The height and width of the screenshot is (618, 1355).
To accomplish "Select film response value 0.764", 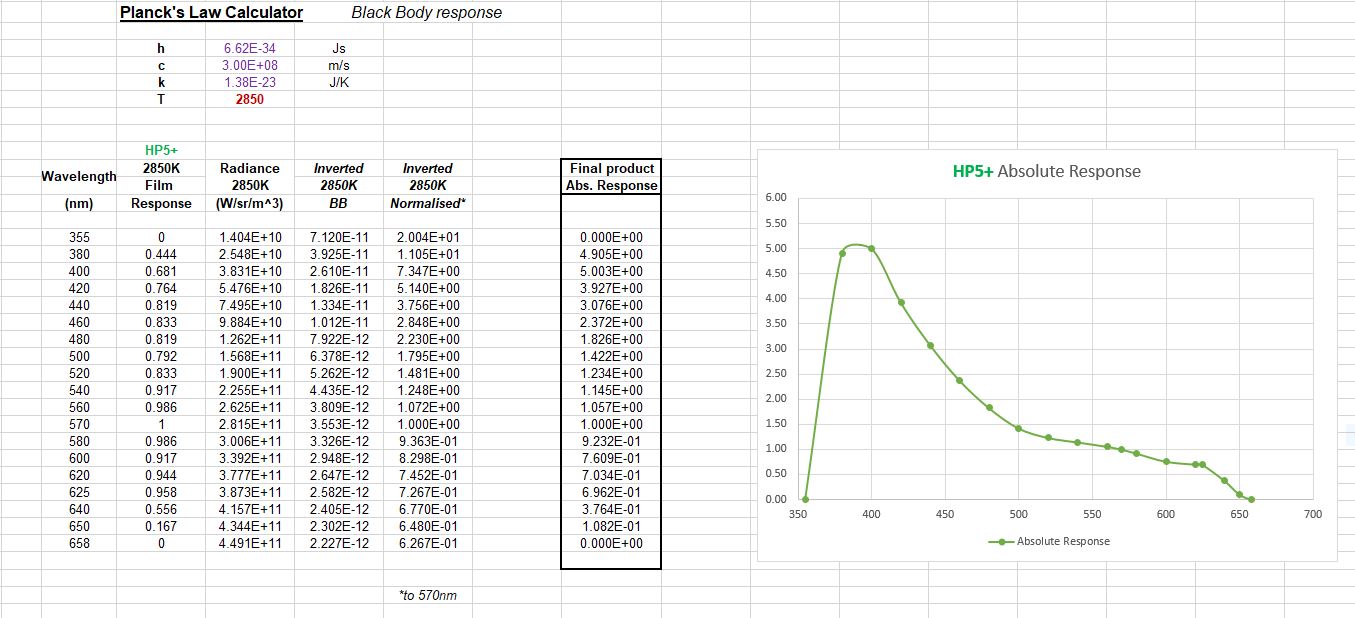I will click(161, 288).
